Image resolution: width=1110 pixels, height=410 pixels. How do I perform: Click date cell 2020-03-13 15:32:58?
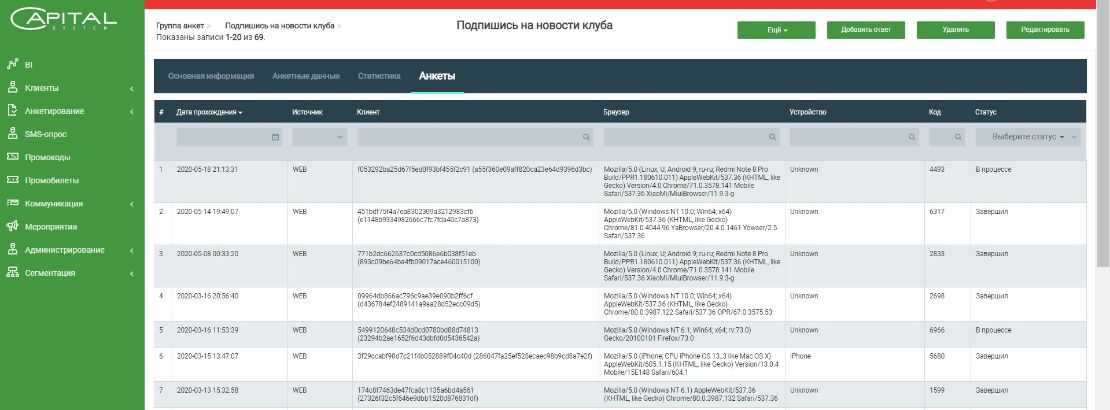pyautogui.click(x=207, y=390)
